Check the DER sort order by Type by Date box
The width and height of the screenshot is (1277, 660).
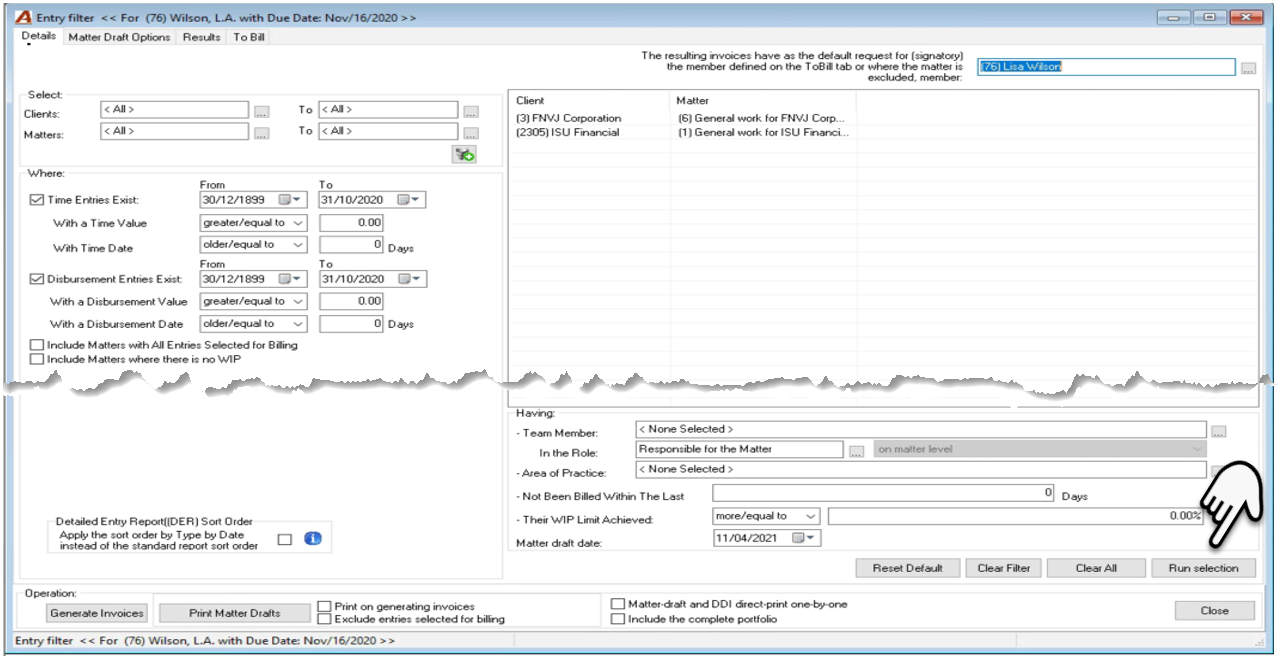pos(285,540)
